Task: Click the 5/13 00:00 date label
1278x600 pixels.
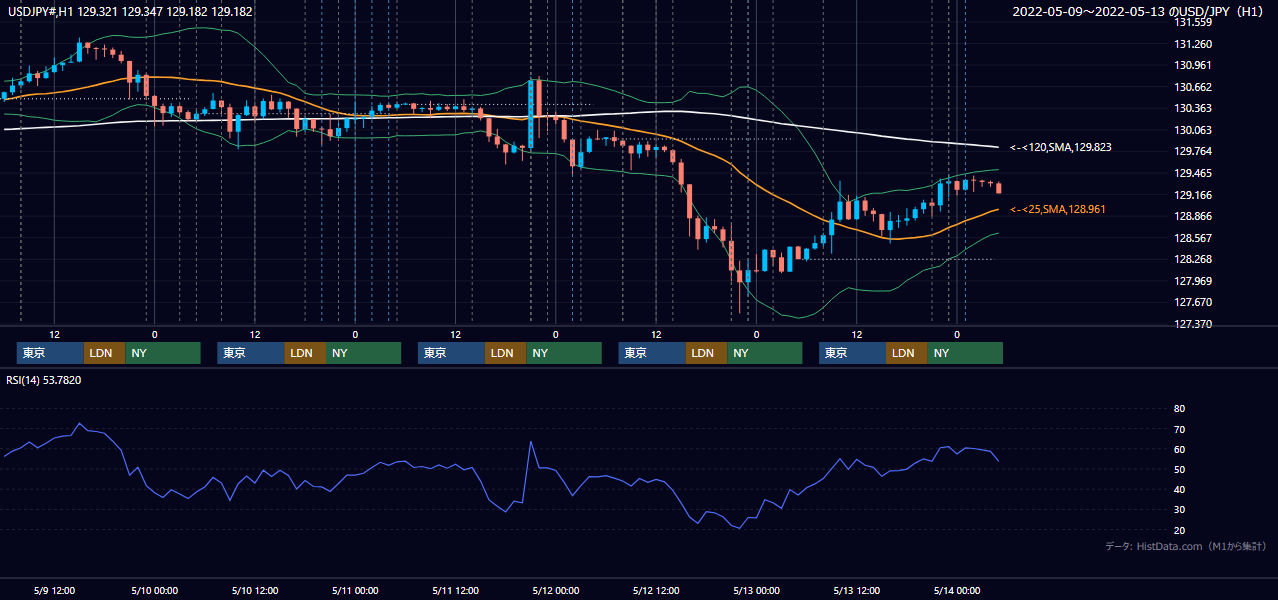Action: tap(756, 590)
